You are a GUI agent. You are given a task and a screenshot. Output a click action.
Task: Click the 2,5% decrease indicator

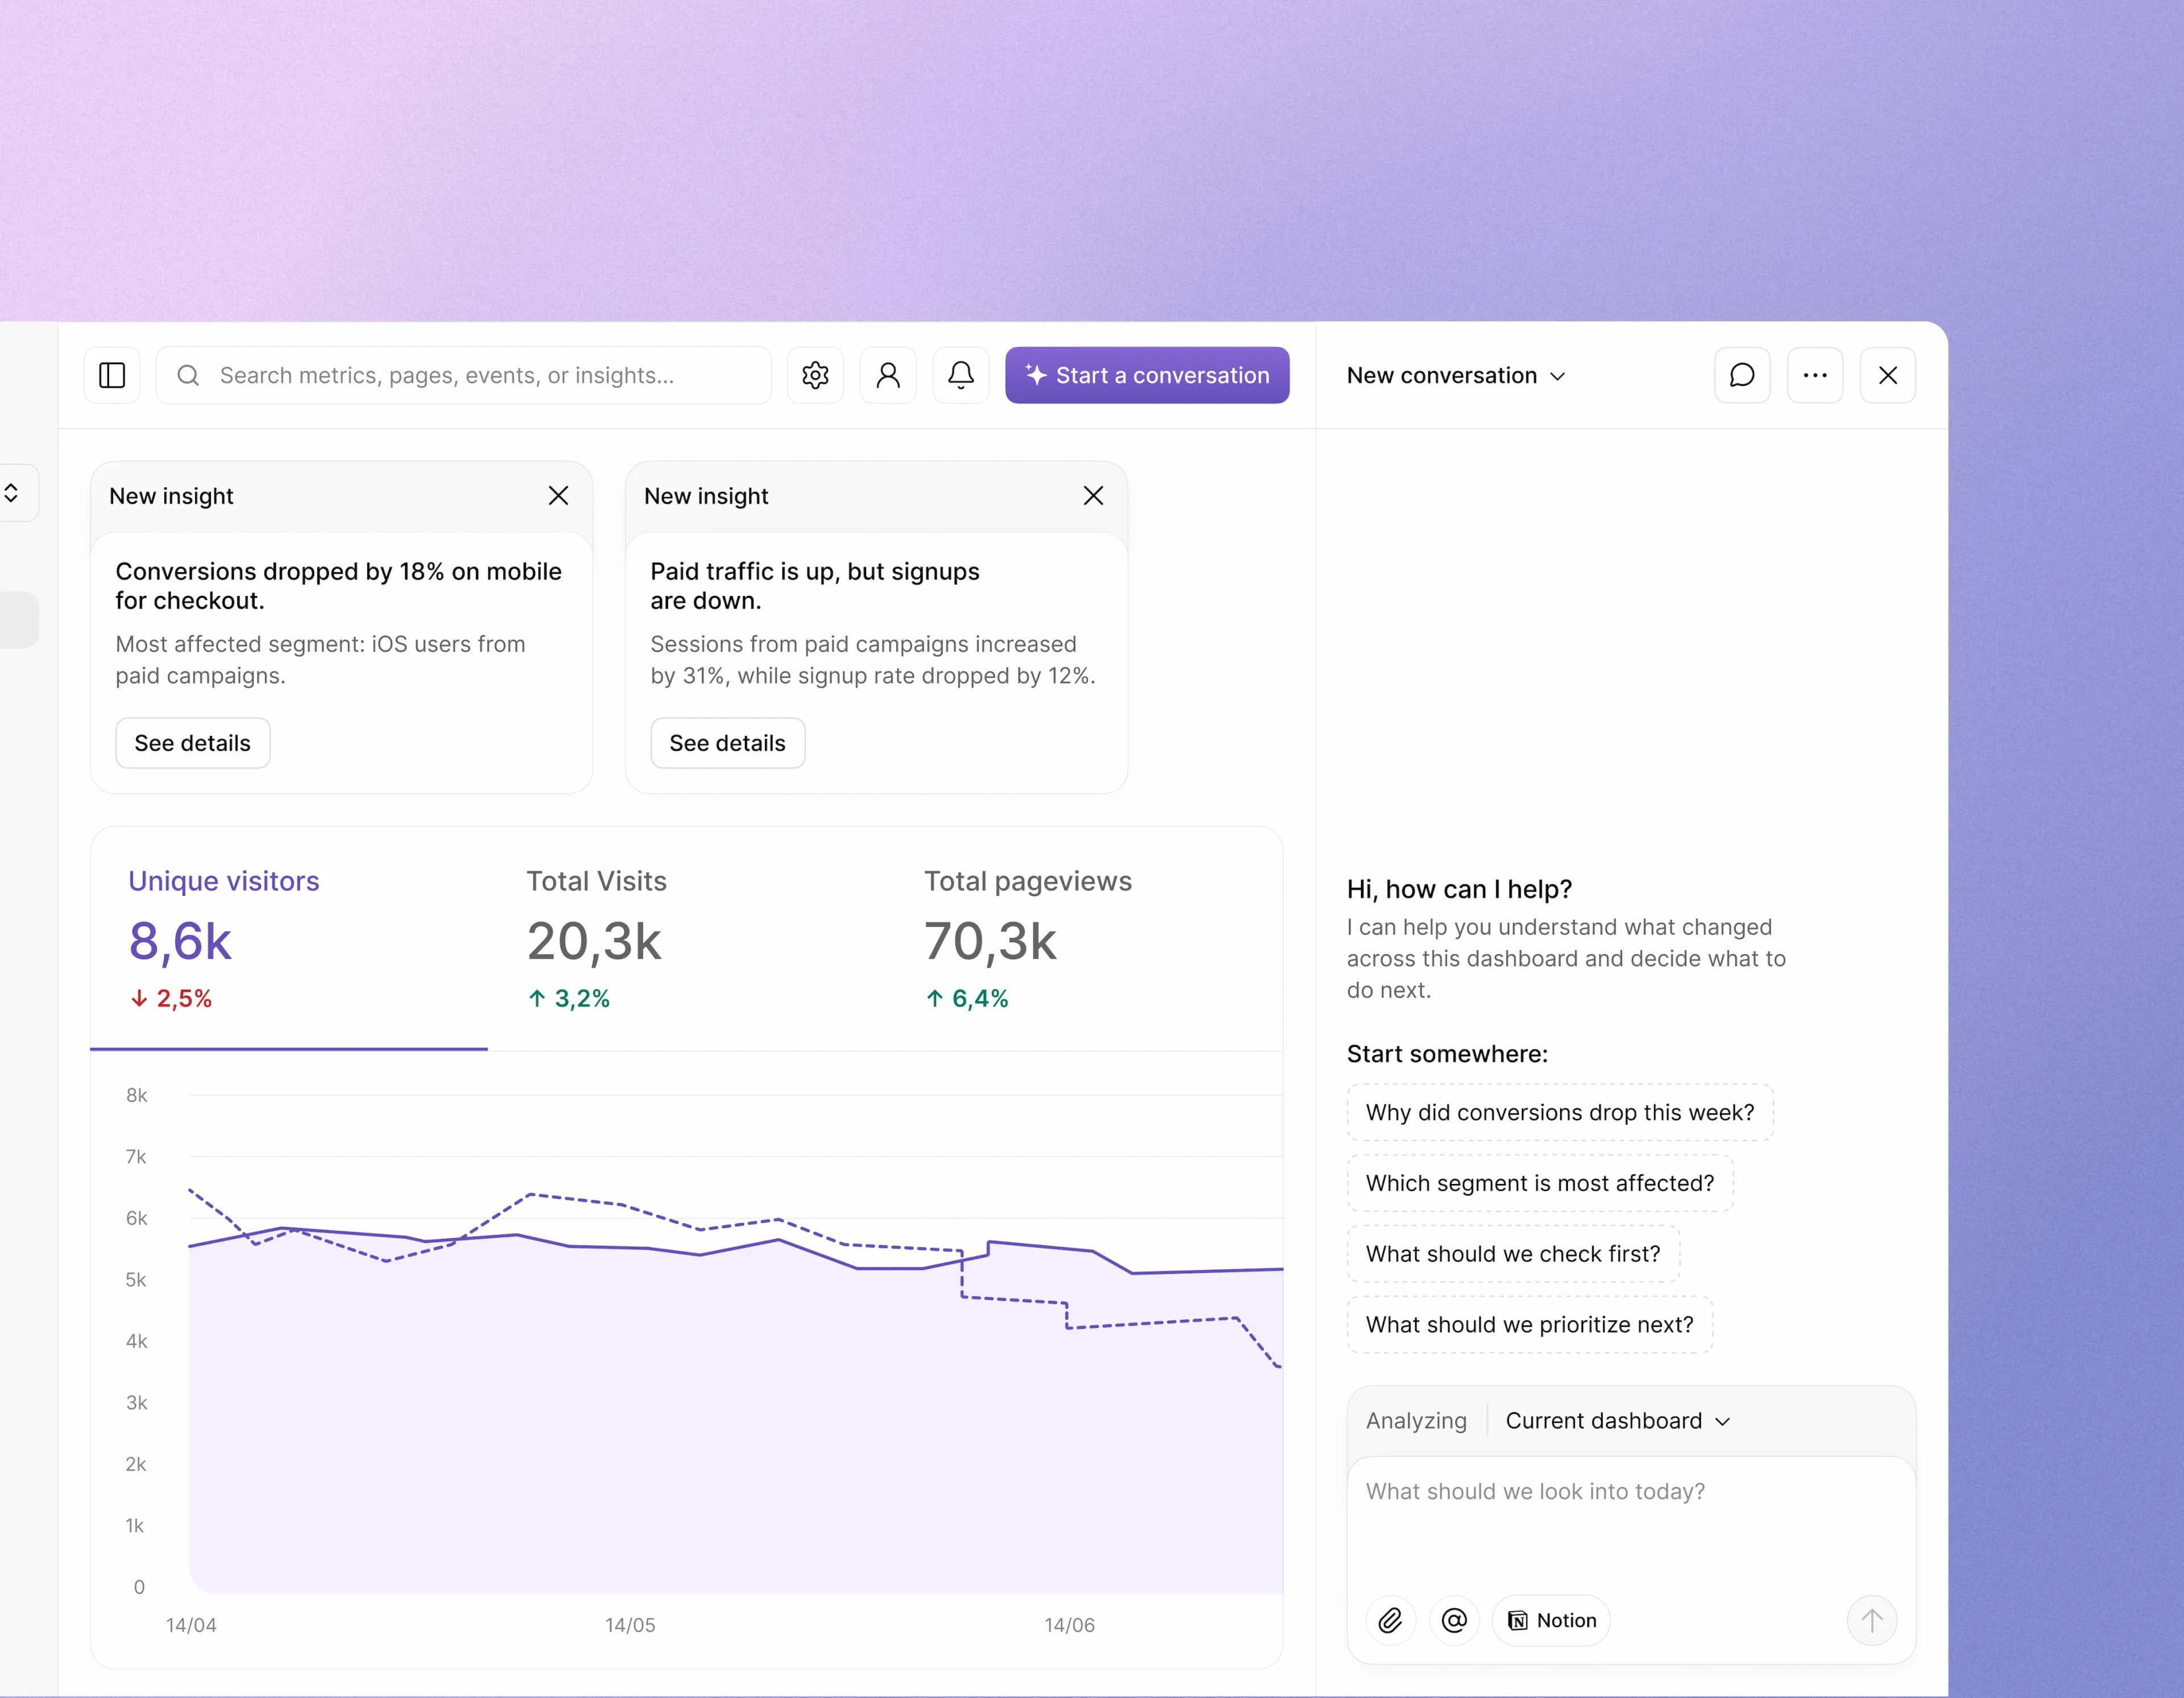pos(171,998)
